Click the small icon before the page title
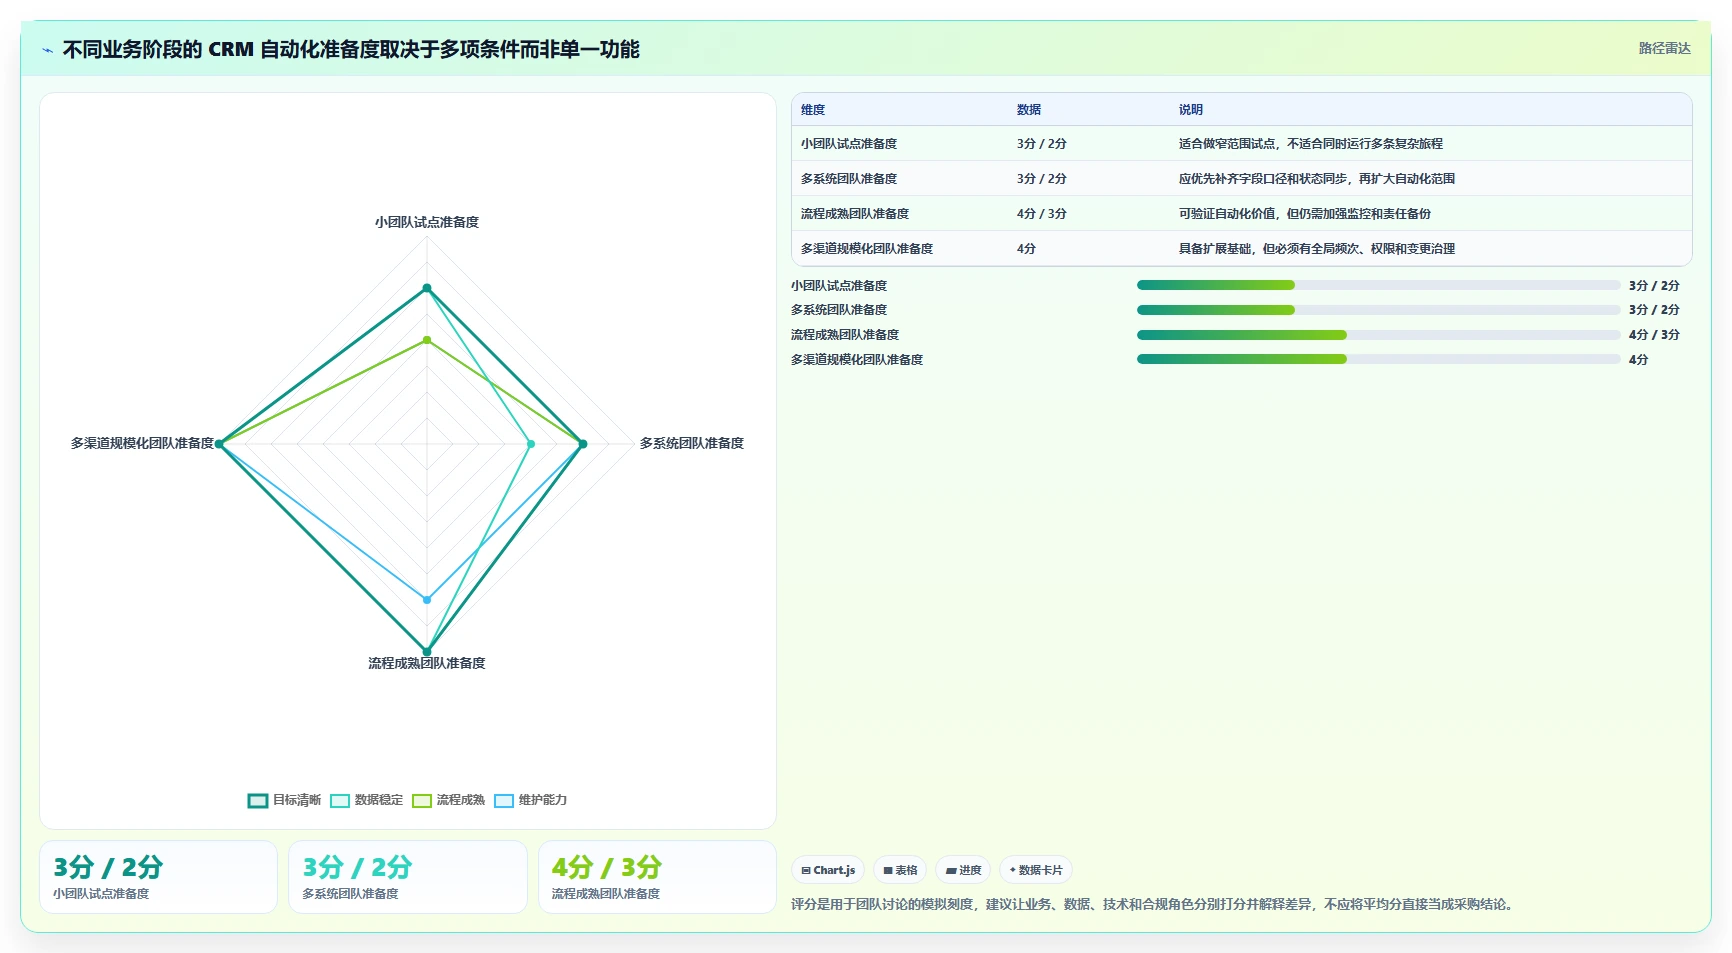 (x=47, y=50)
